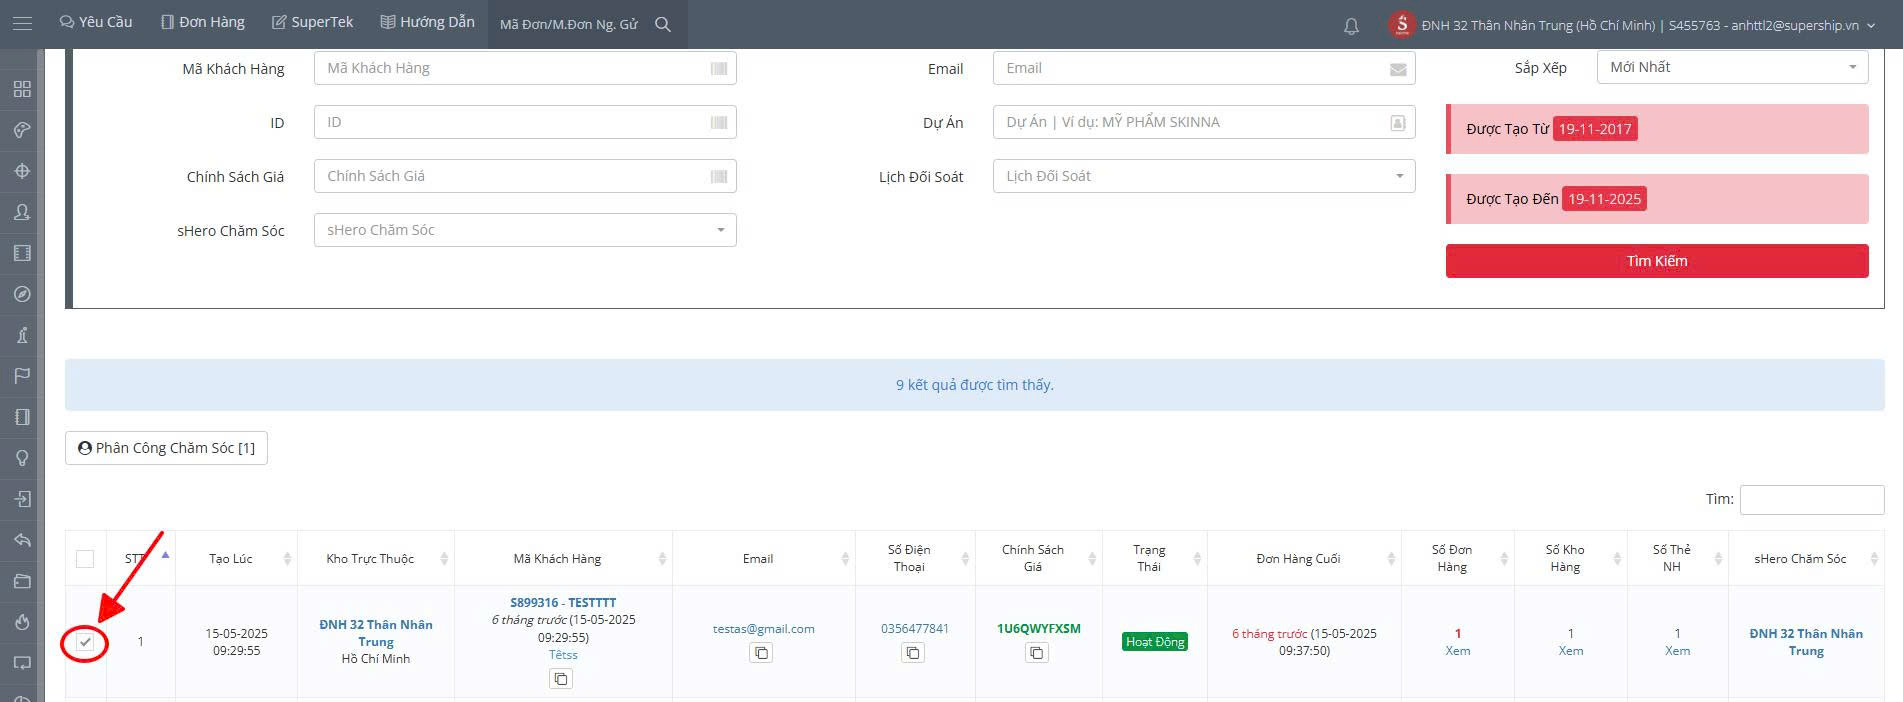This screenshot has height=702, width=1903.
Task: Click Xem under Số Kho Hàng
Action: coord(1571,651)
